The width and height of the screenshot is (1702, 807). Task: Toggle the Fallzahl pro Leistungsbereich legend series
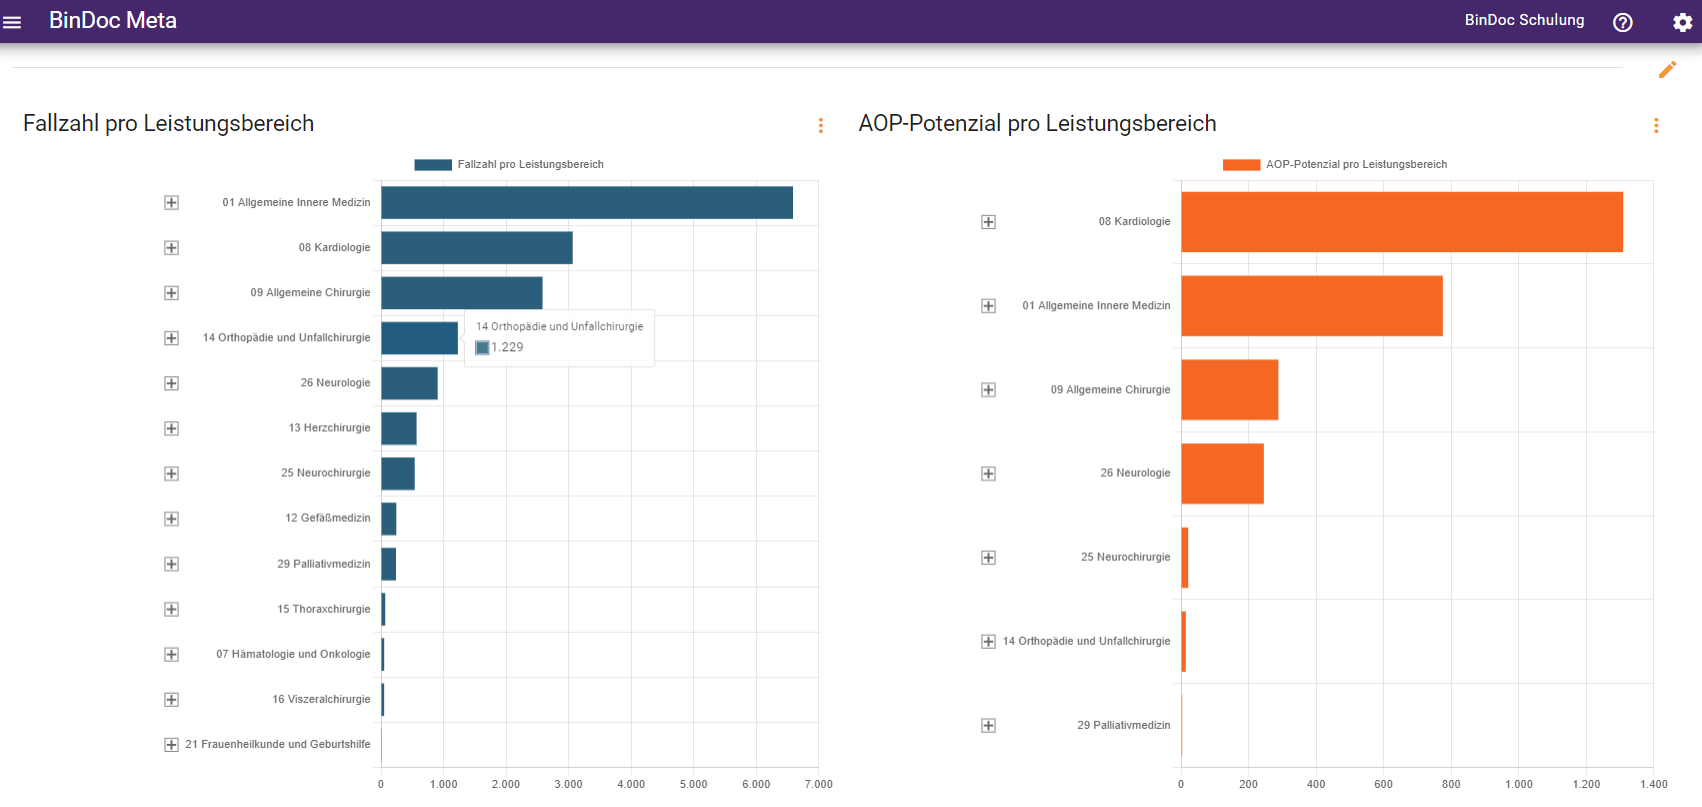tap(509, 165)
